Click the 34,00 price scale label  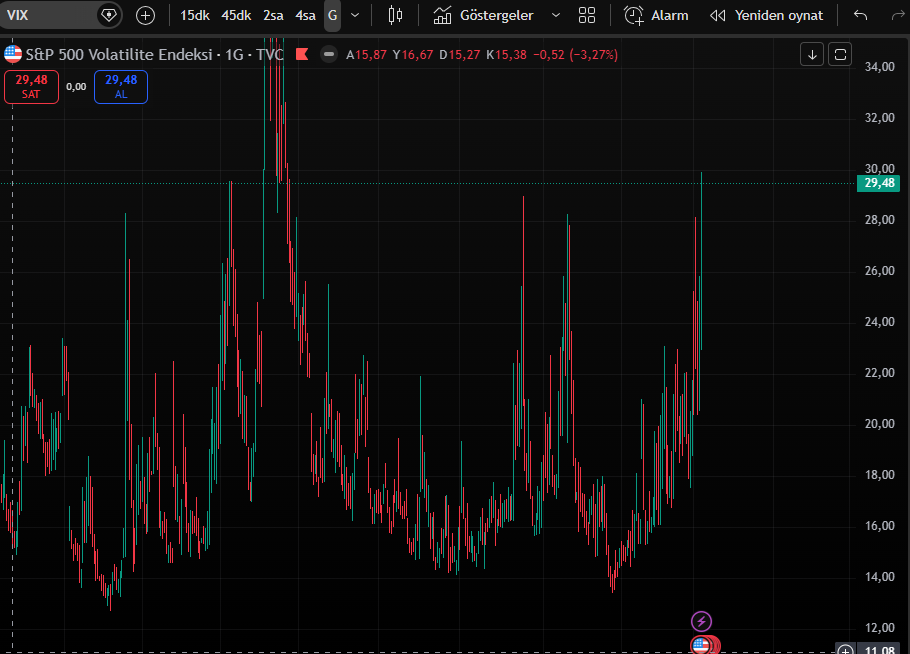(879, 67)
